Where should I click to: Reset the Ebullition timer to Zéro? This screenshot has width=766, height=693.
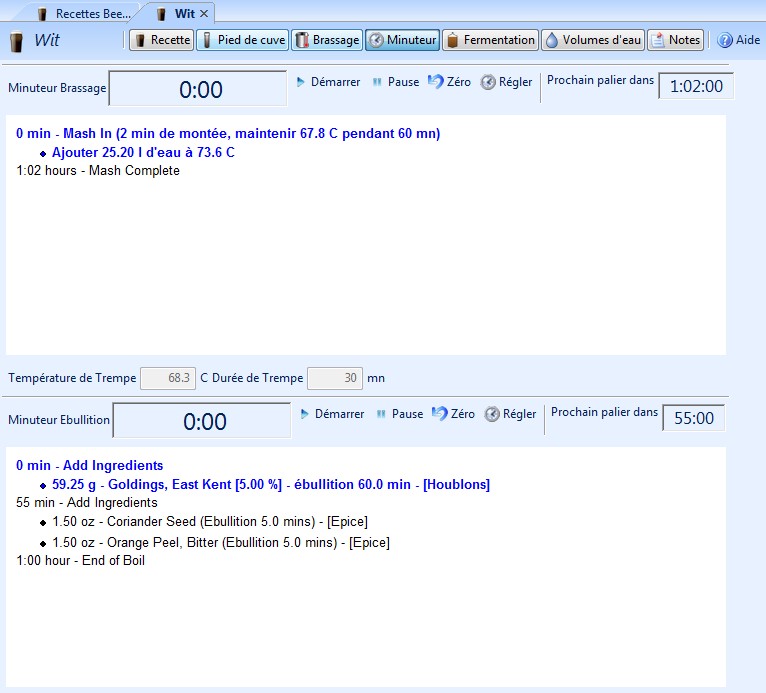pos(454,414)
